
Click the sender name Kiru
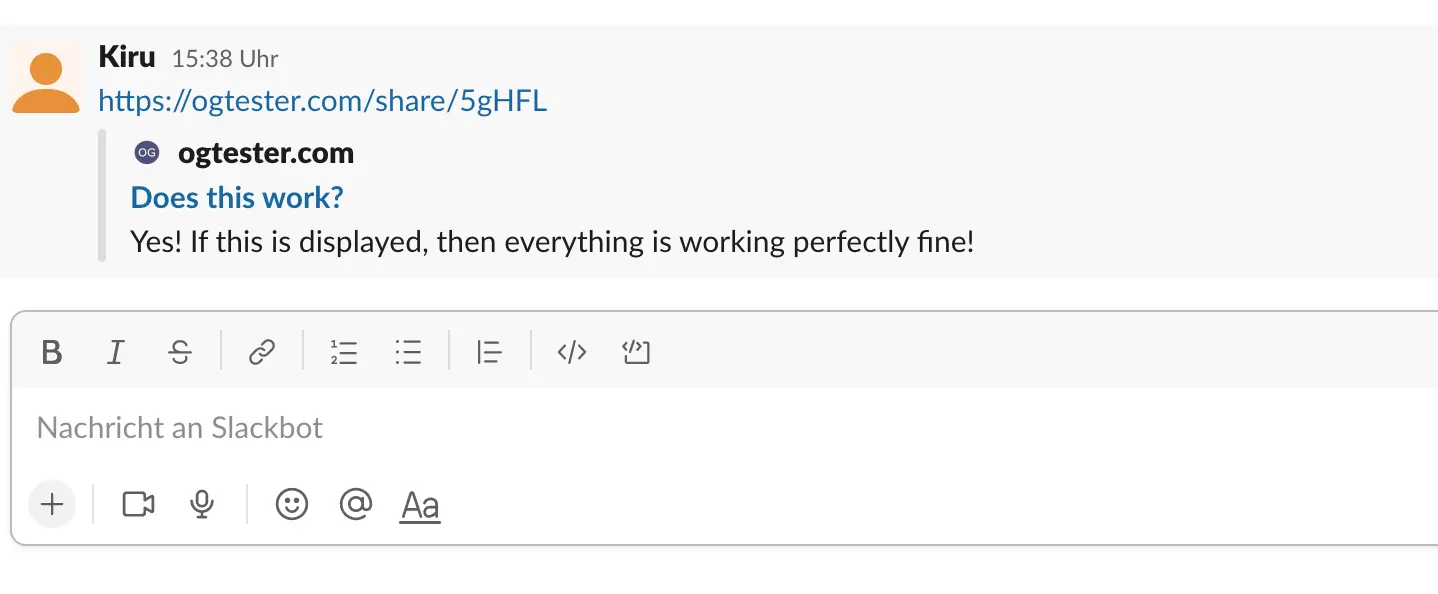(127, 57)
